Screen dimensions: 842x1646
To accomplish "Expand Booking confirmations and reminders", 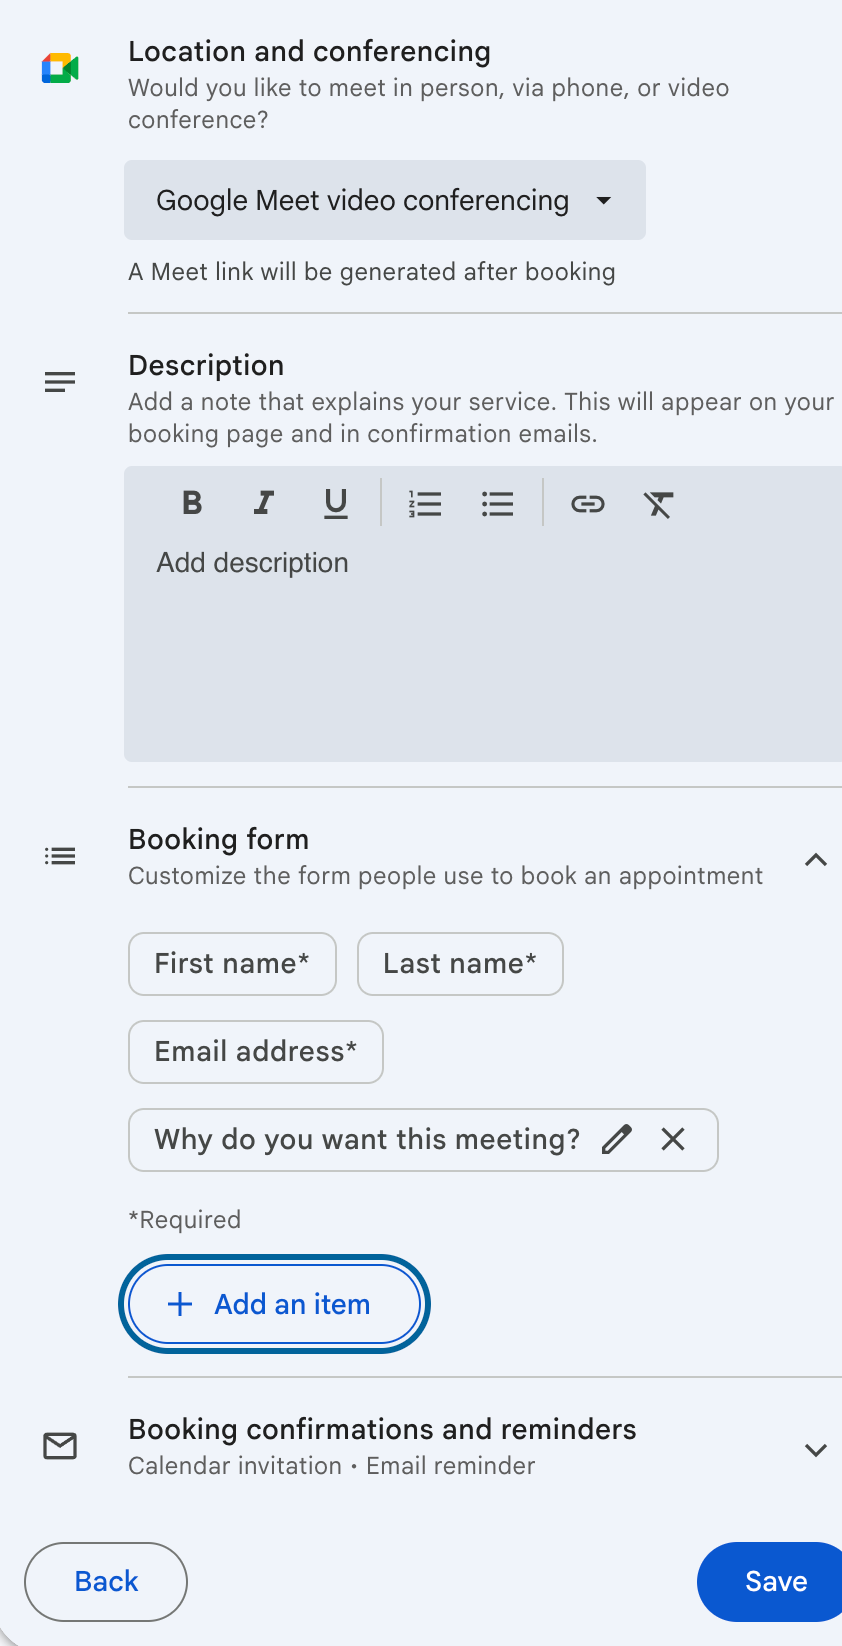I will [x=816, y=1449].
